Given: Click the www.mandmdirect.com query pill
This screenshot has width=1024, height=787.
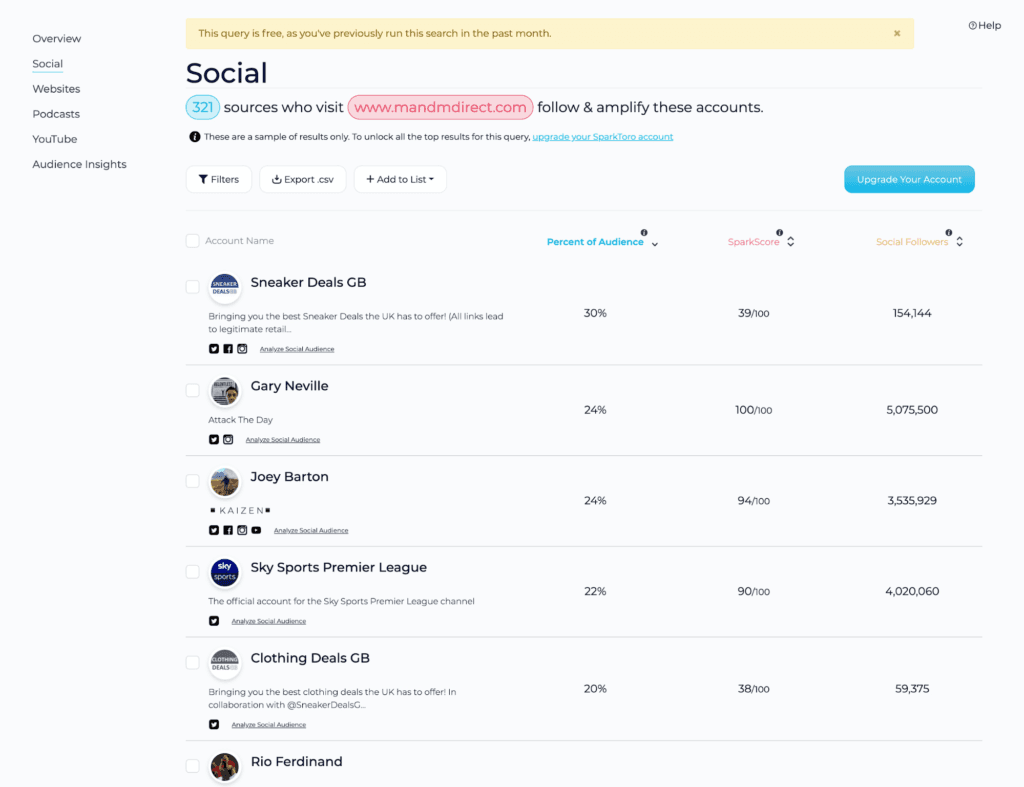Looking at the screenshot, I should [x=440, y=107].
